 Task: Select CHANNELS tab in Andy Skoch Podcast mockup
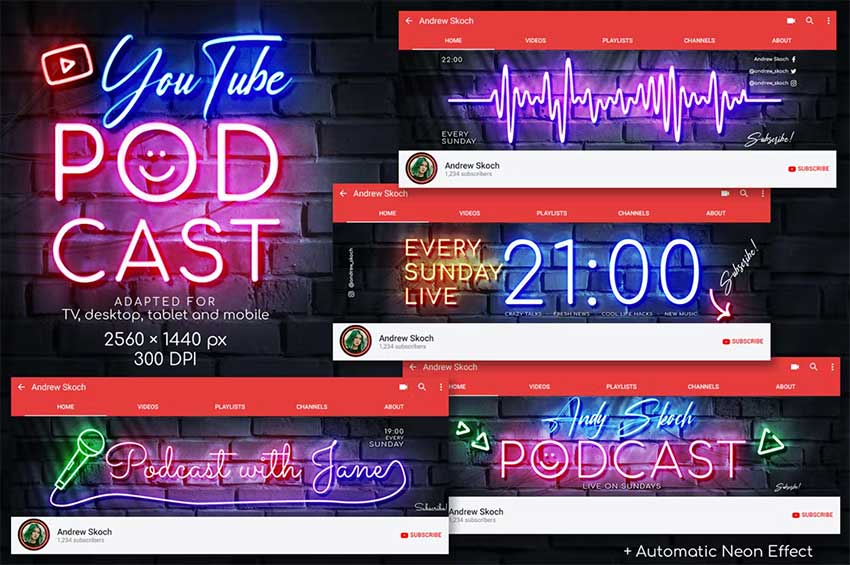pos(703,387)
